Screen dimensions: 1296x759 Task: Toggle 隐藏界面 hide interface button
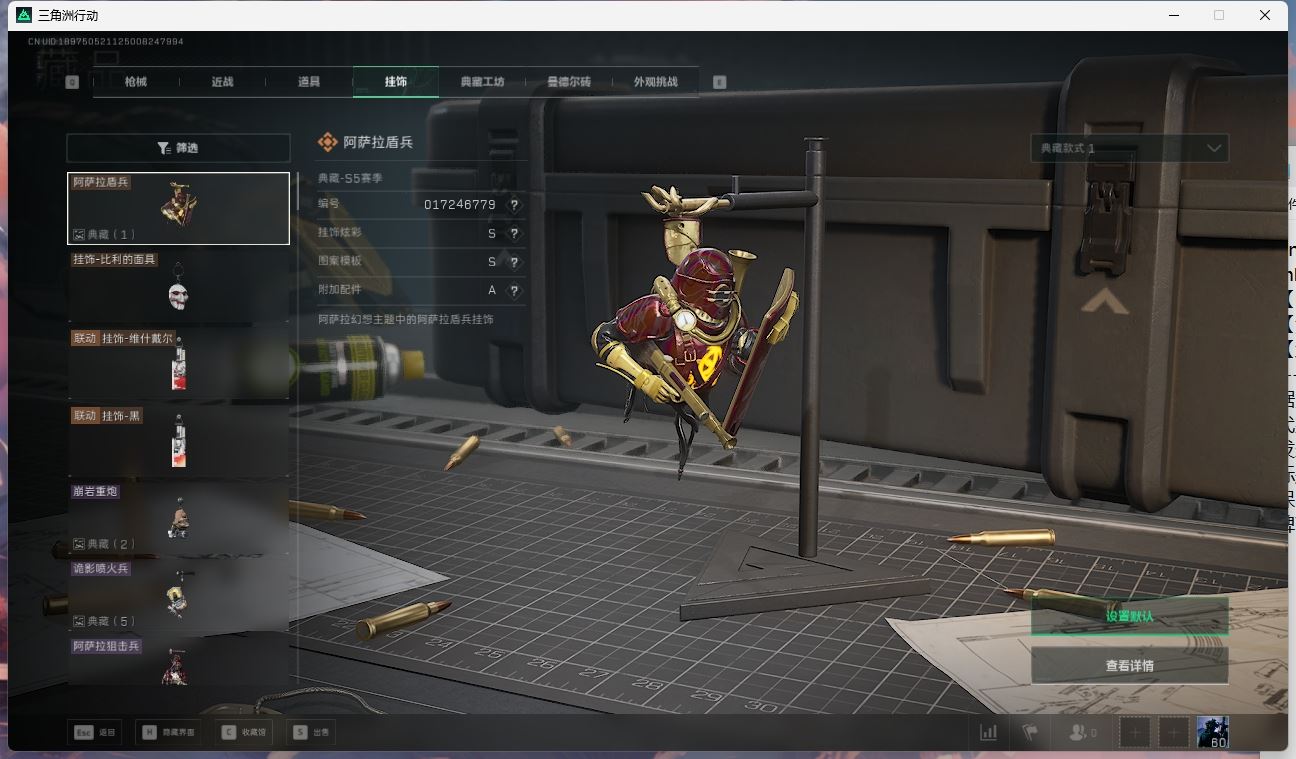(169, 732)
